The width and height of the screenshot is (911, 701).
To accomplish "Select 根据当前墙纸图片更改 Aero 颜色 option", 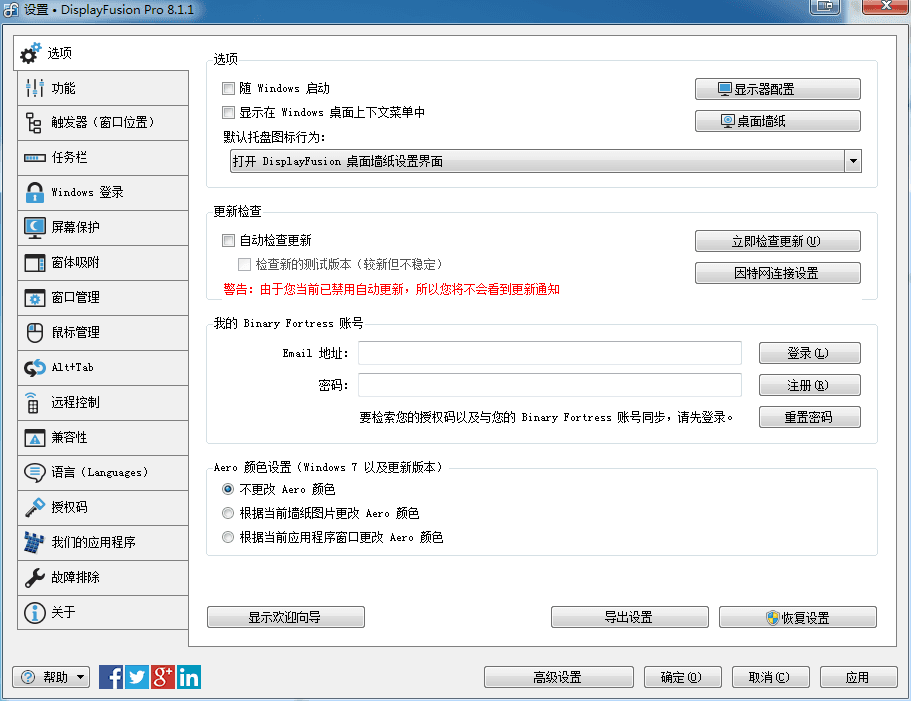I will [228, 513].
